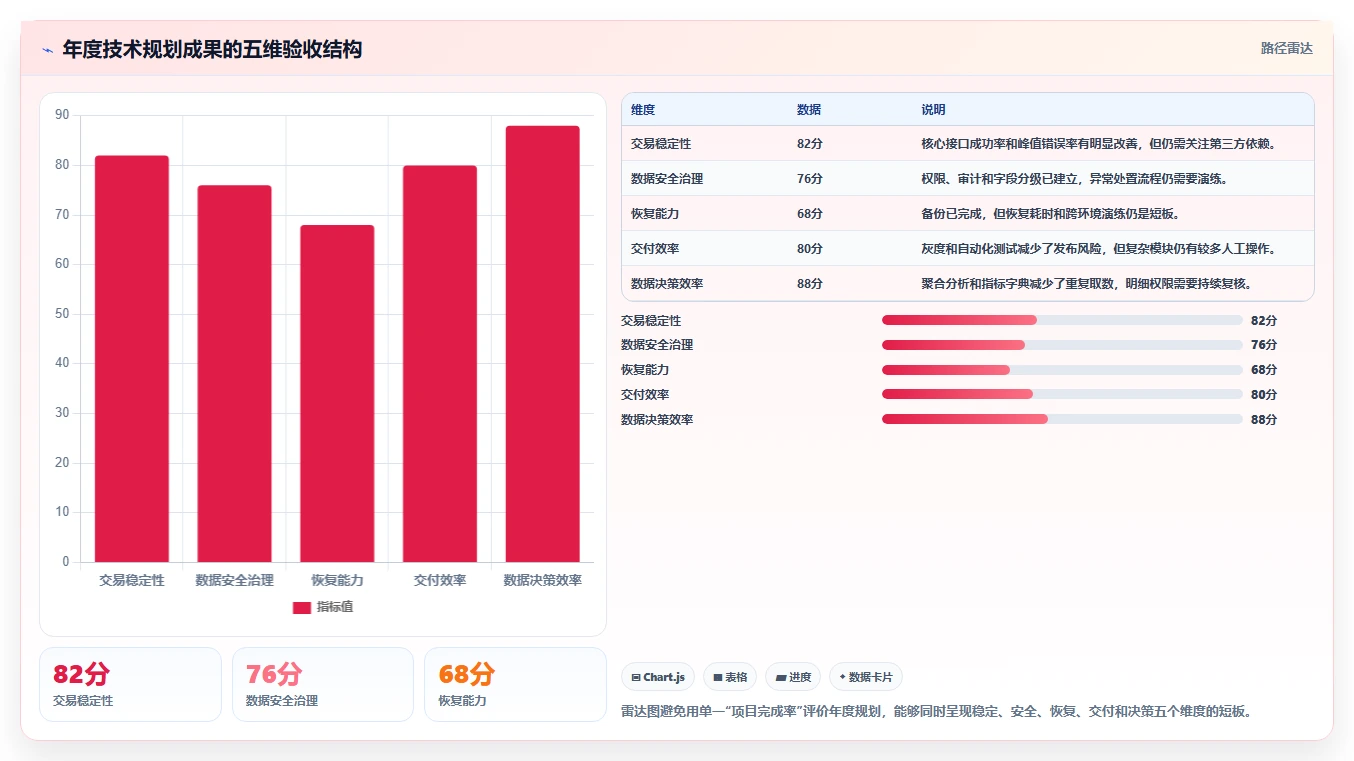Click the 表格 tag chip
The width and height of the screenshot is (1354, 761).
[x=730, y=677]
